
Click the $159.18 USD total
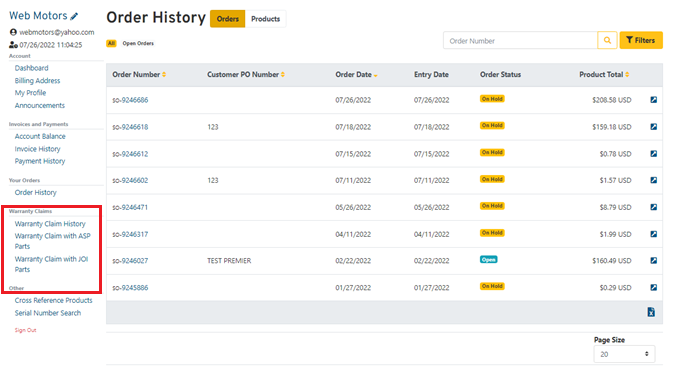[x=612, y=127]
